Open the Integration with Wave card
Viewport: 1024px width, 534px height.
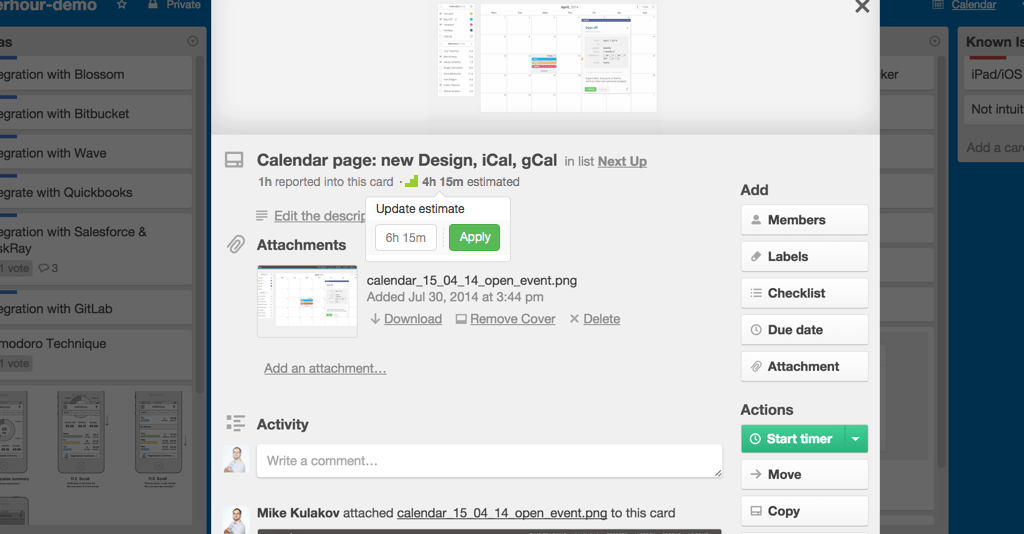click(x=96, y=151)
